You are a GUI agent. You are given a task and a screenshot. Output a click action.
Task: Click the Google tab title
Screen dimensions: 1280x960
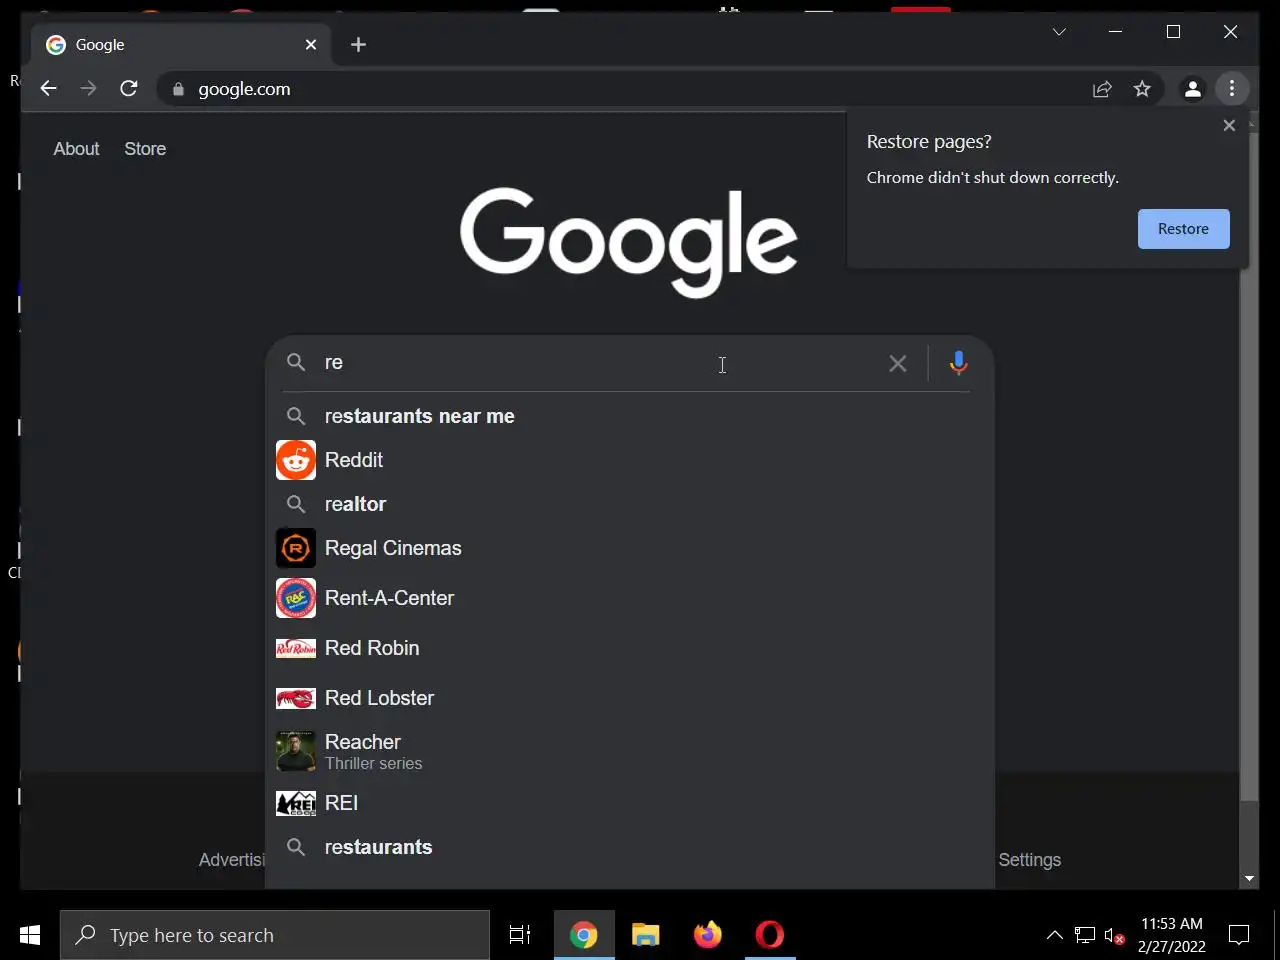(100, 45)
